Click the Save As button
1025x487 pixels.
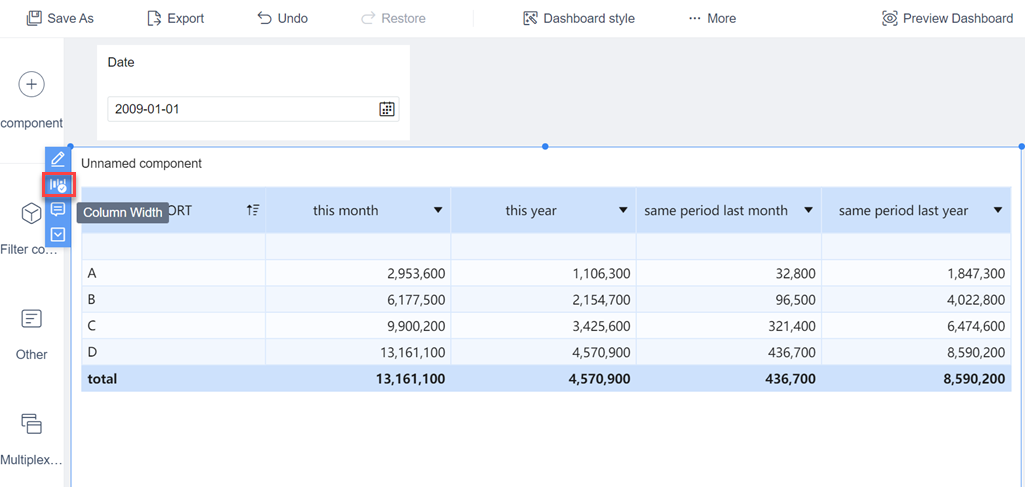point(60,18)
